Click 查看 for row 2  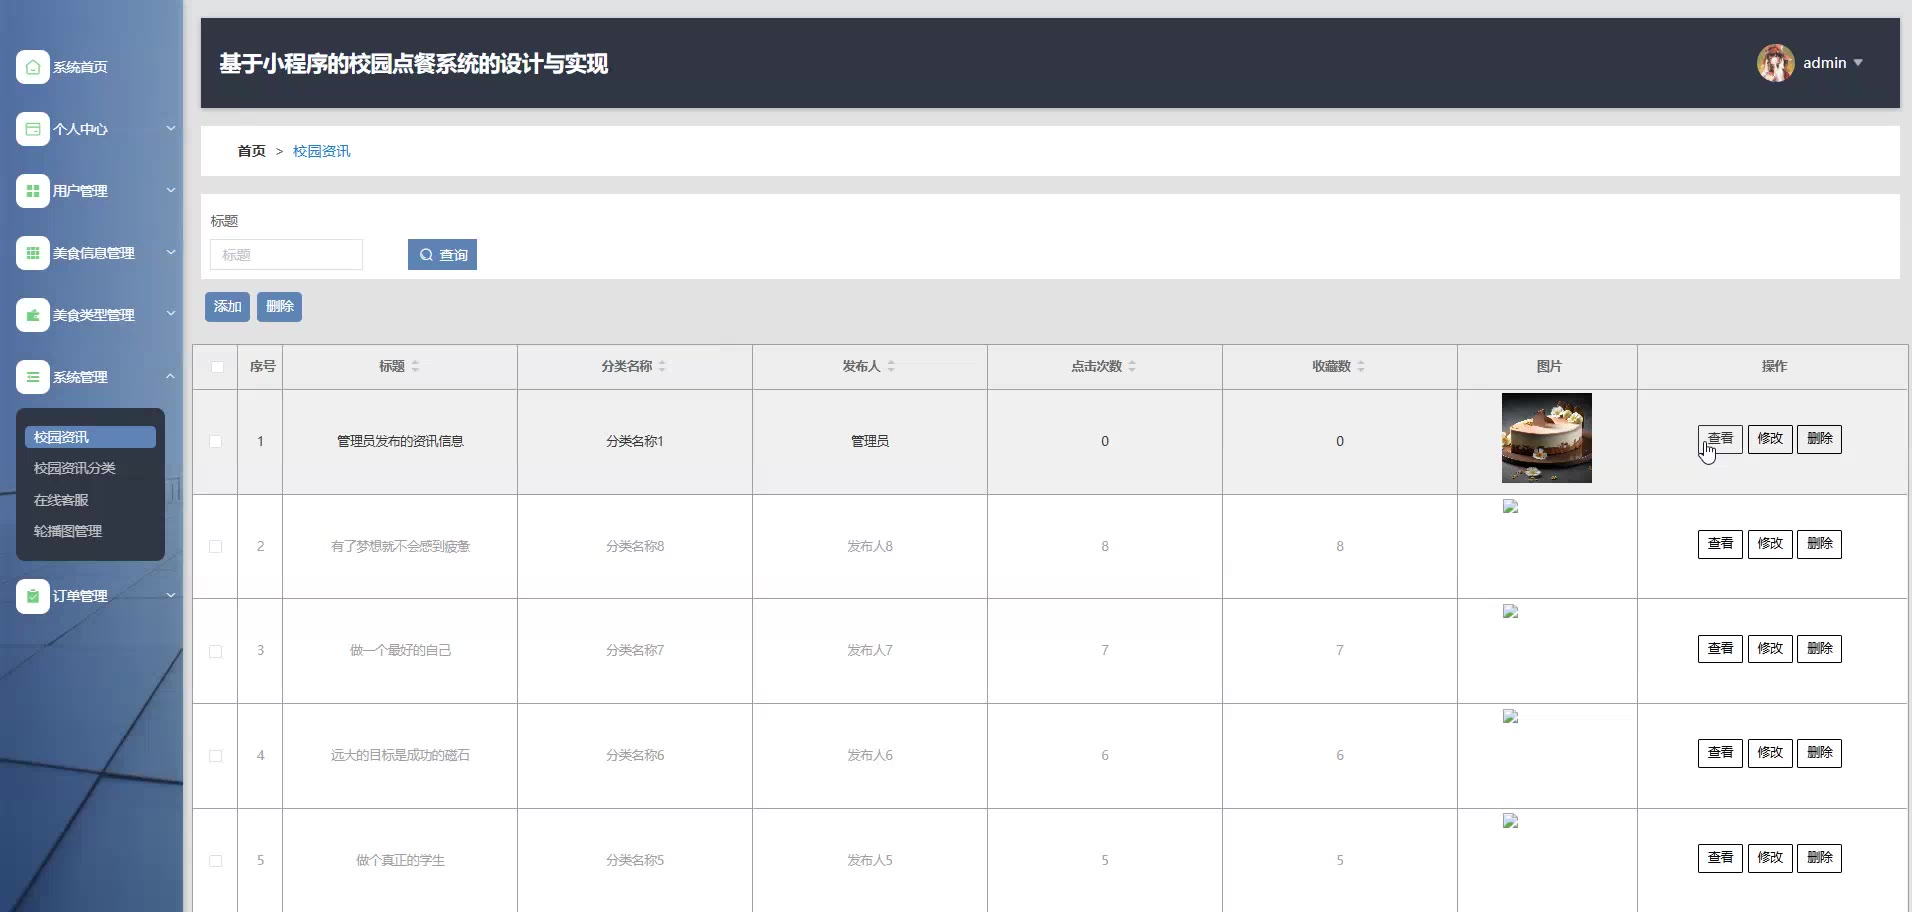pos(1720,544)
